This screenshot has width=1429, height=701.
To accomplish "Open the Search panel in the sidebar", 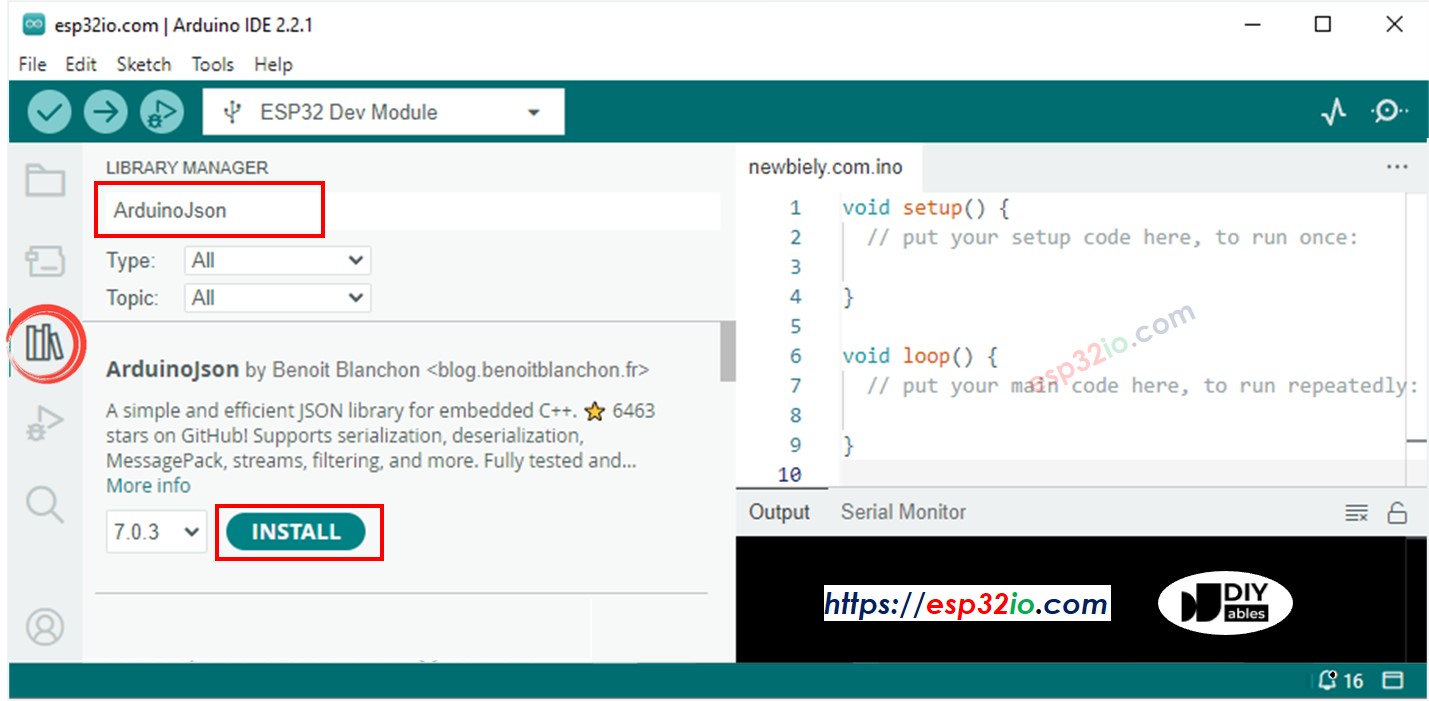I will click(x=44, y=505).
